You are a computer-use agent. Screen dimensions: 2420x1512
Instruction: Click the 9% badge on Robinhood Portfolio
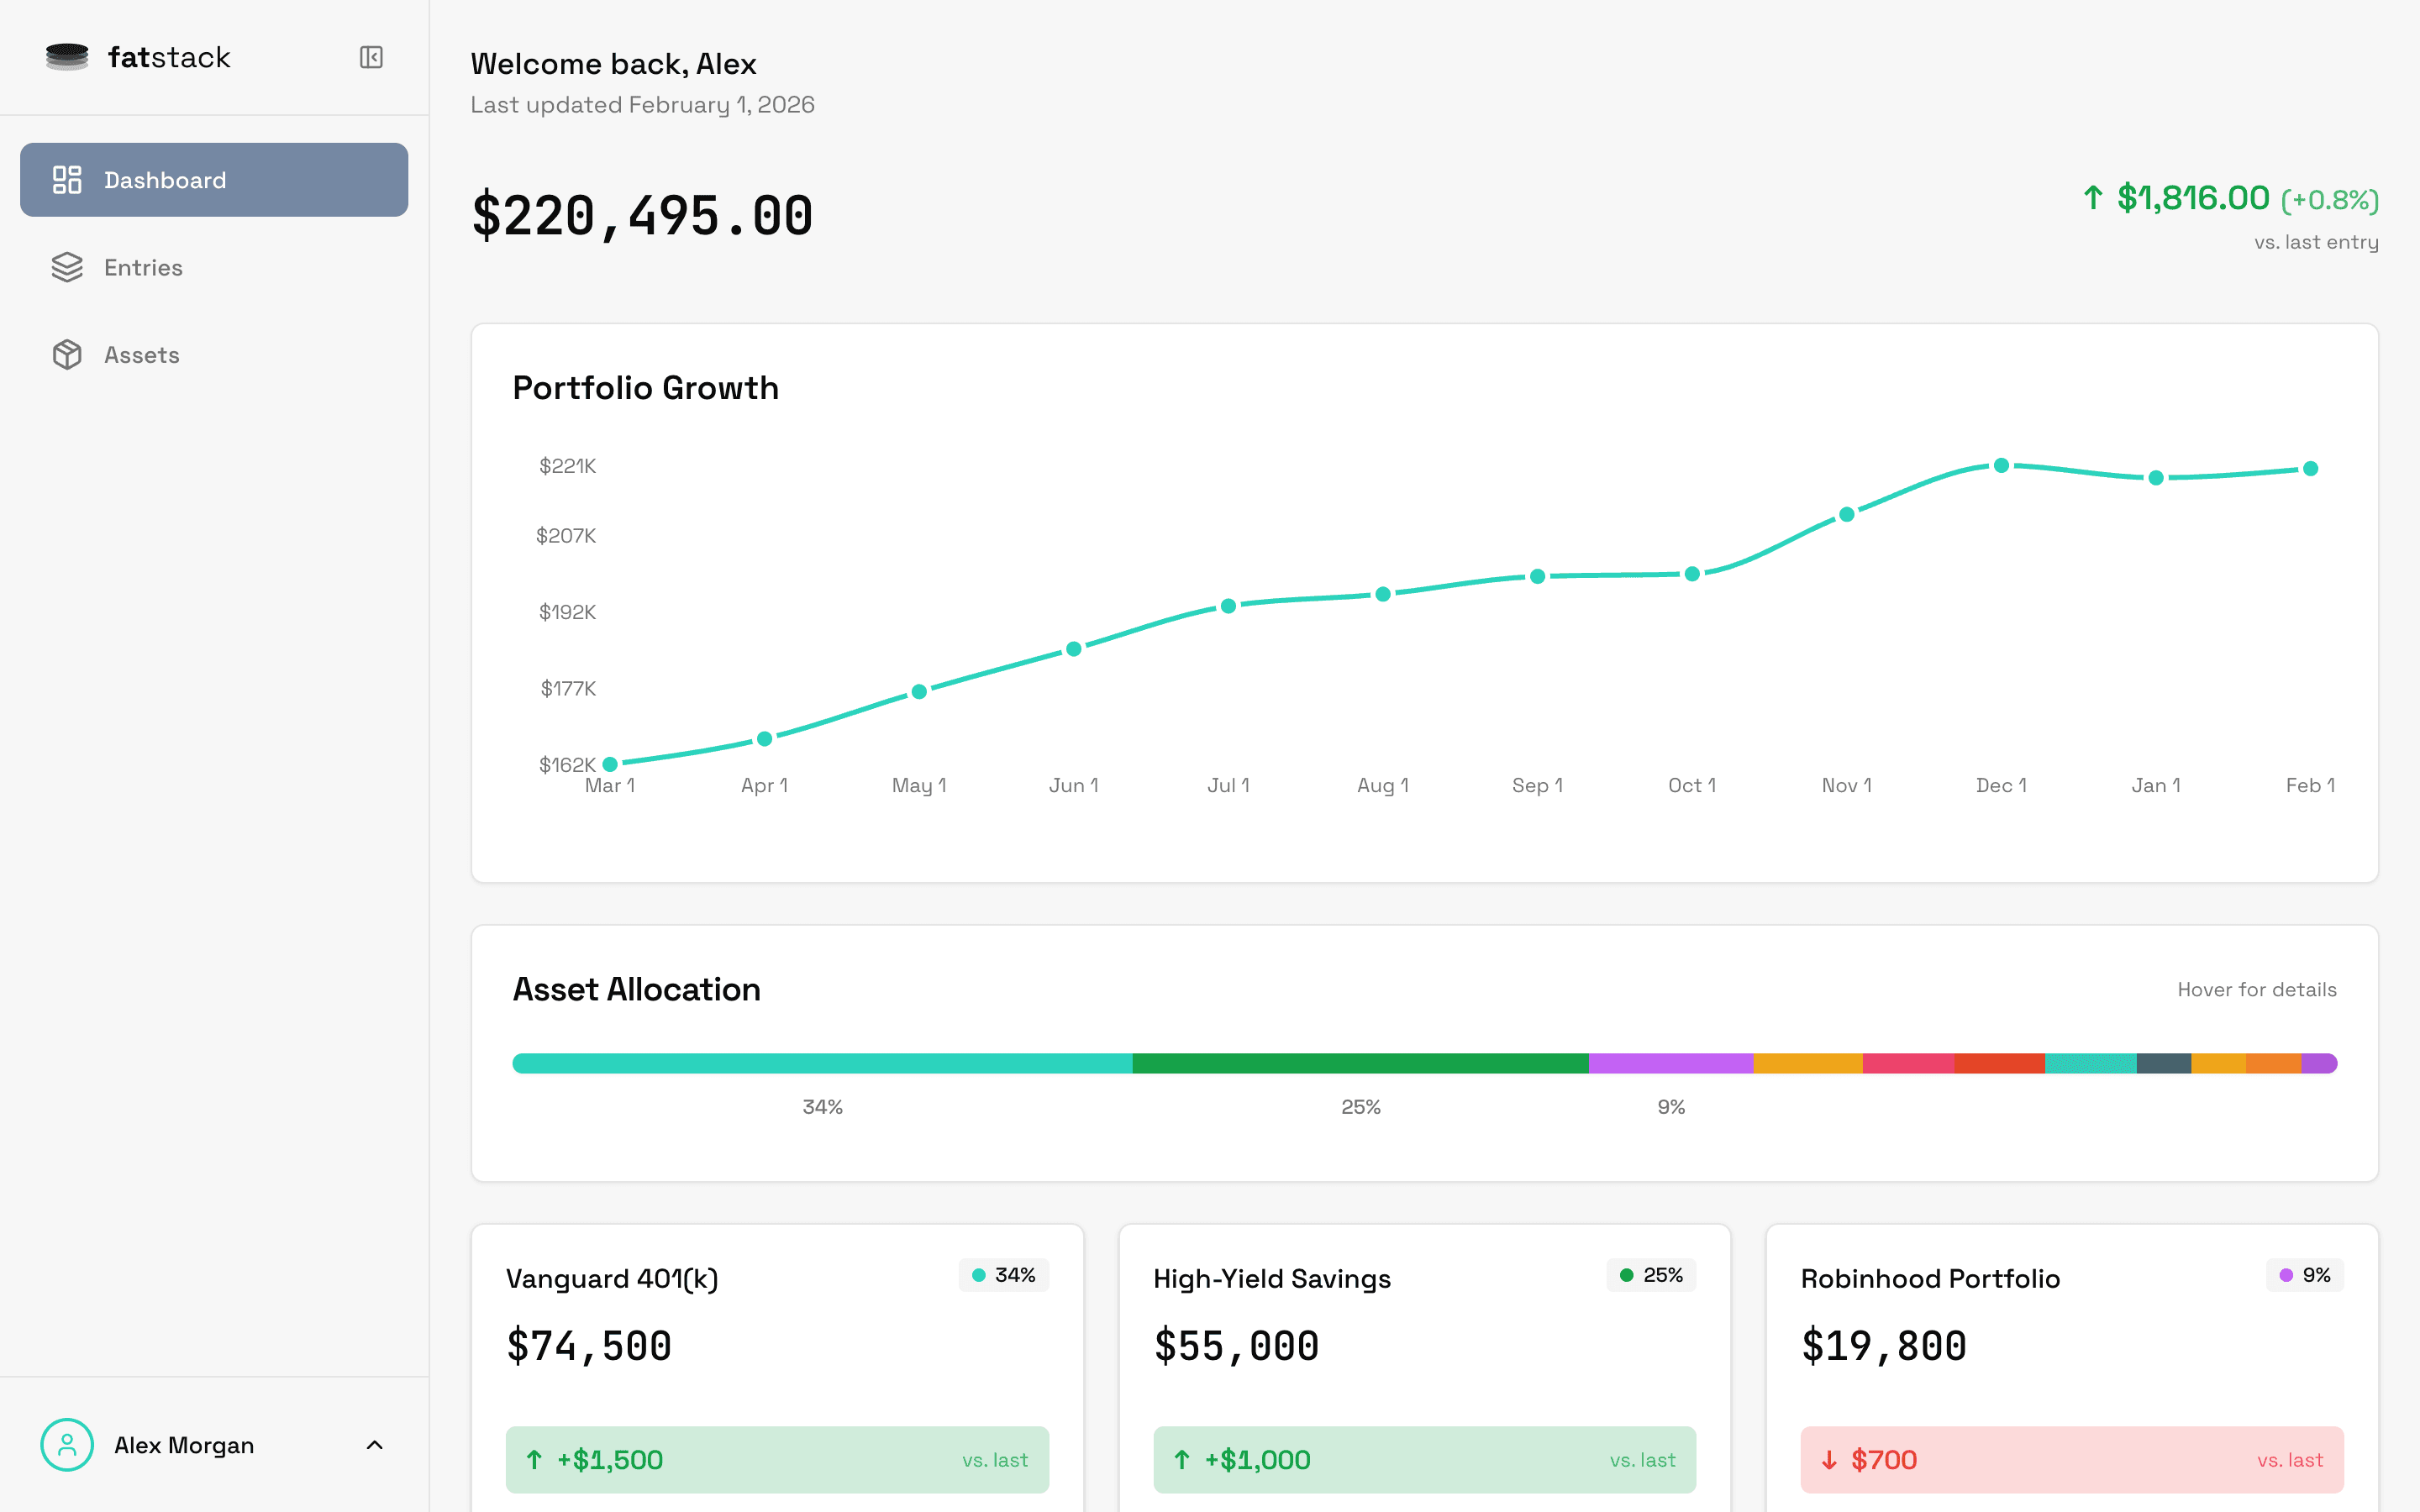point(2304,1275)
